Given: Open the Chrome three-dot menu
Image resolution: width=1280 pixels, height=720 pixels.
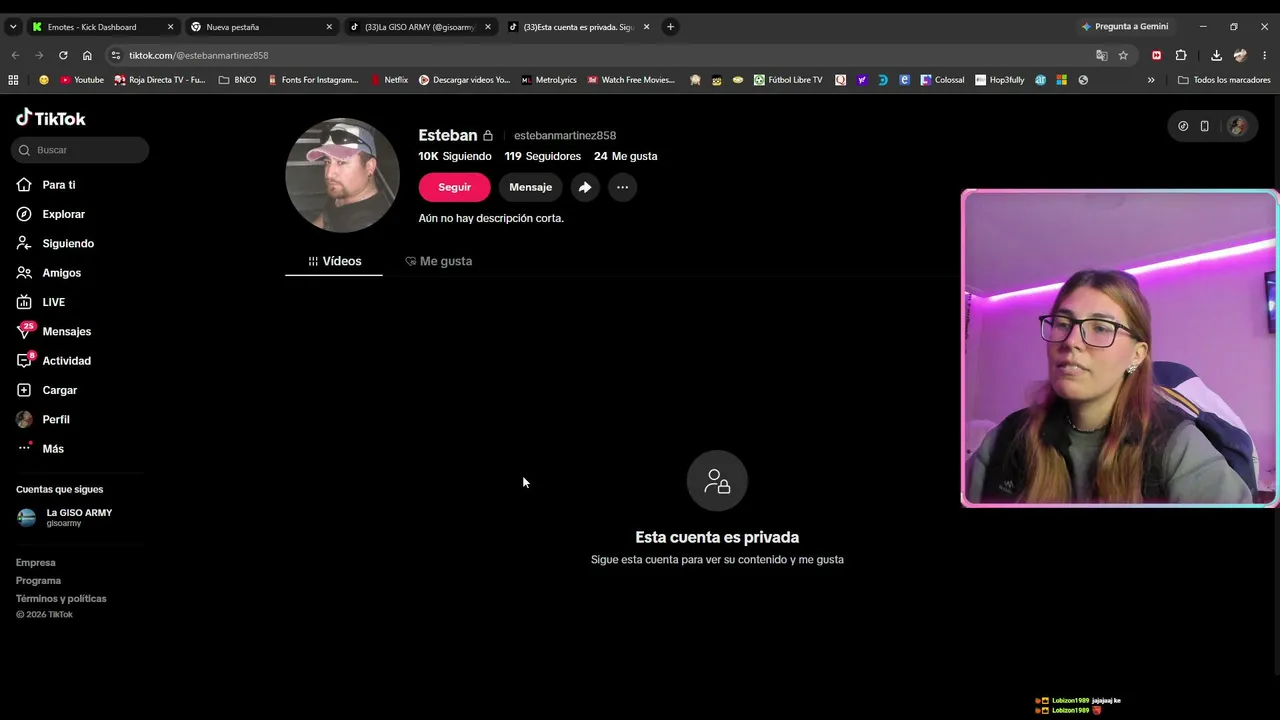Looking at the screenshot, I should tap(1265, 55).
